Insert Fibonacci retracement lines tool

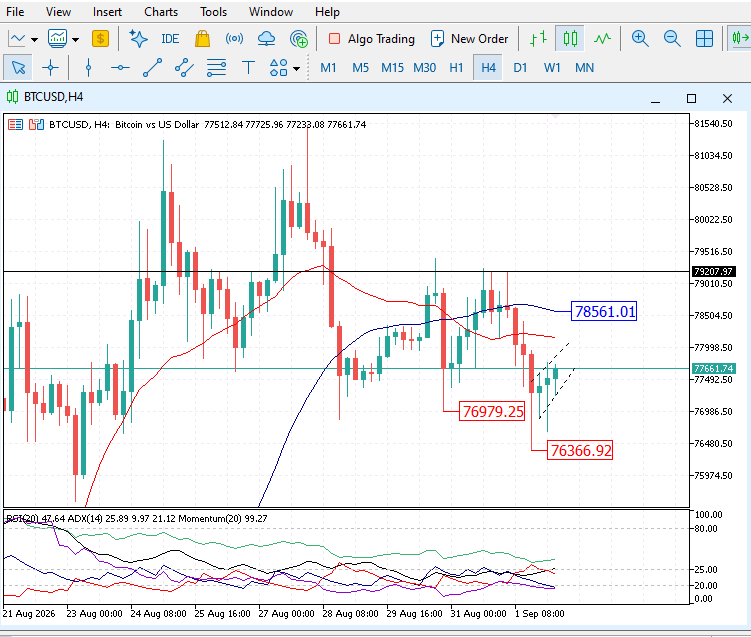point(216,68)
